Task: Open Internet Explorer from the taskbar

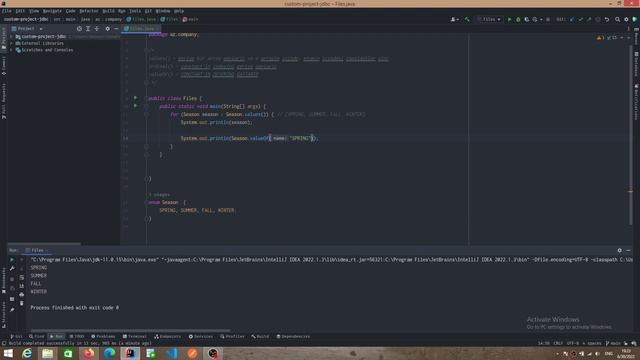Action: tap(27, 353)
